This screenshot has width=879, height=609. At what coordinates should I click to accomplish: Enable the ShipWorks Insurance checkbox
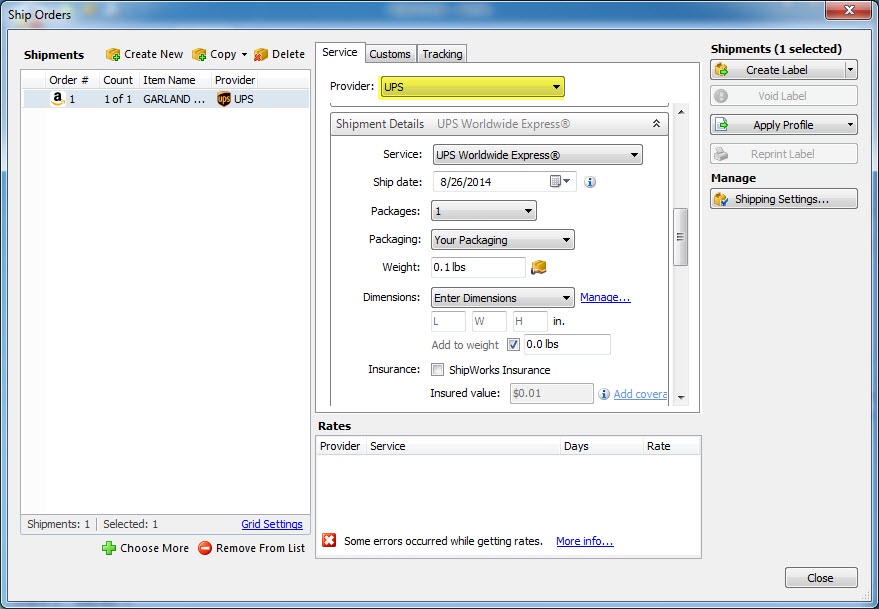click(x=437, y=370)
